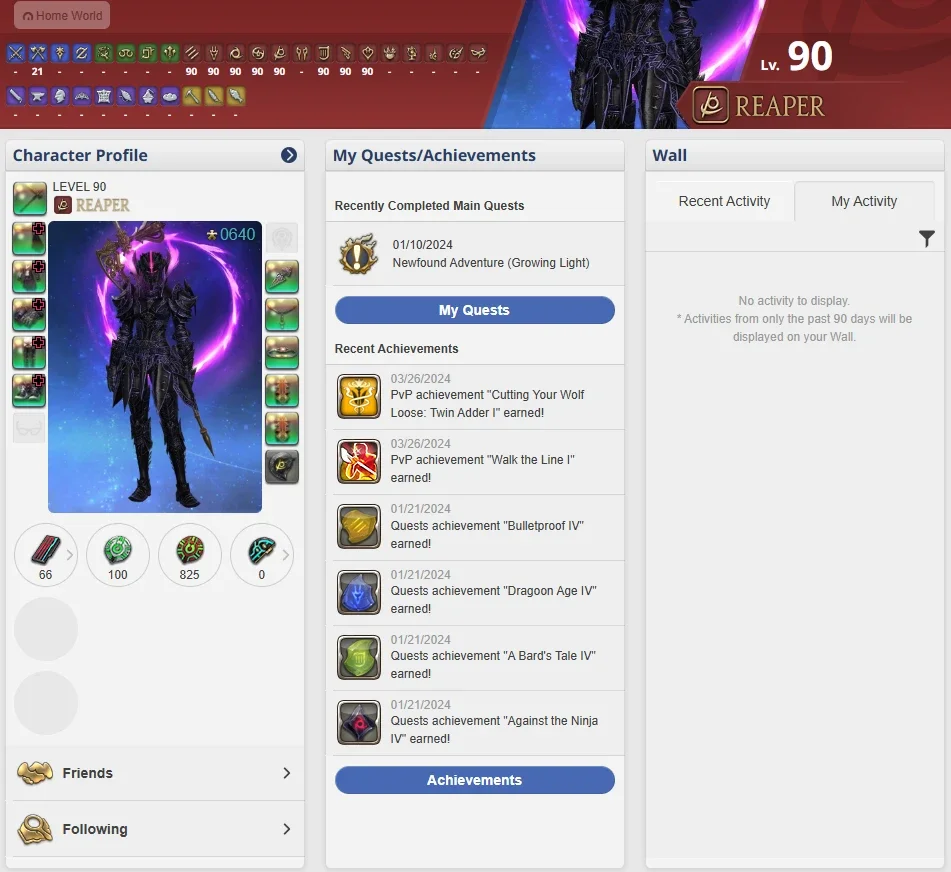
Task: Click the Reaper character portrait image
Action: point(155,367)
